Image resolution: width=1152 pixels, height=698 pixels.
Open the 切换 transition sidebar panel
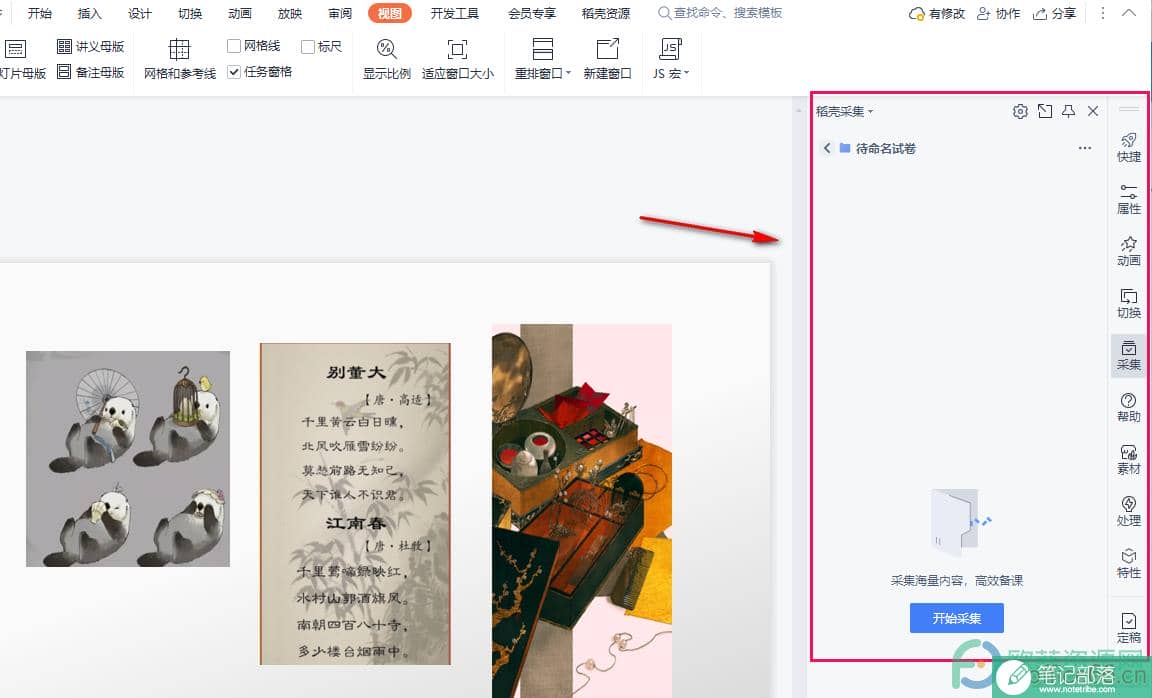1128,303
